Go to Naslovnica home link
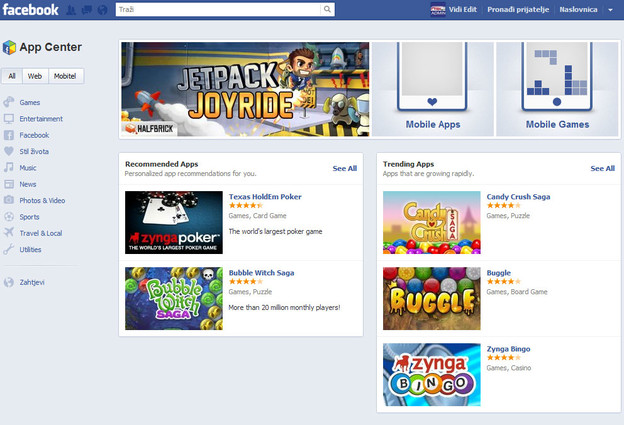 tap(578, 10)
